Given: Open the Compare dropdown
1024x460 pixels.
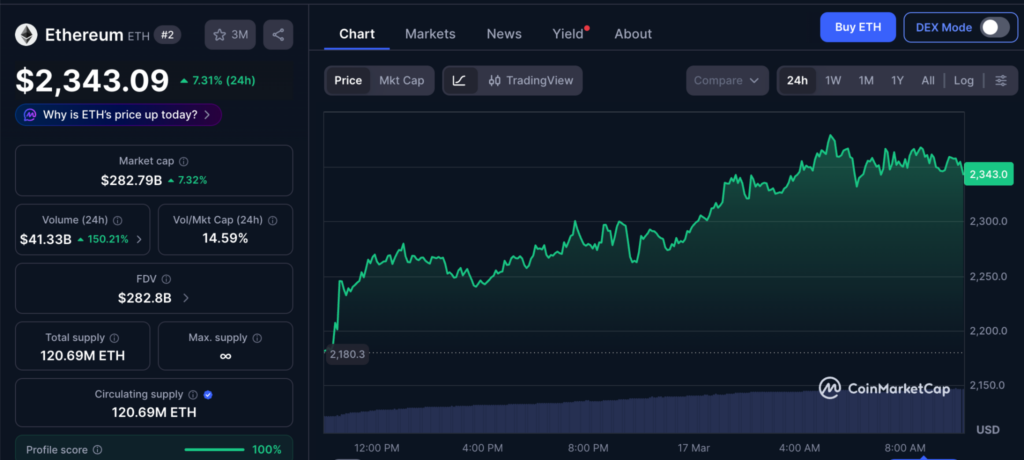Looking at the screenshot, I should [727, 81].
